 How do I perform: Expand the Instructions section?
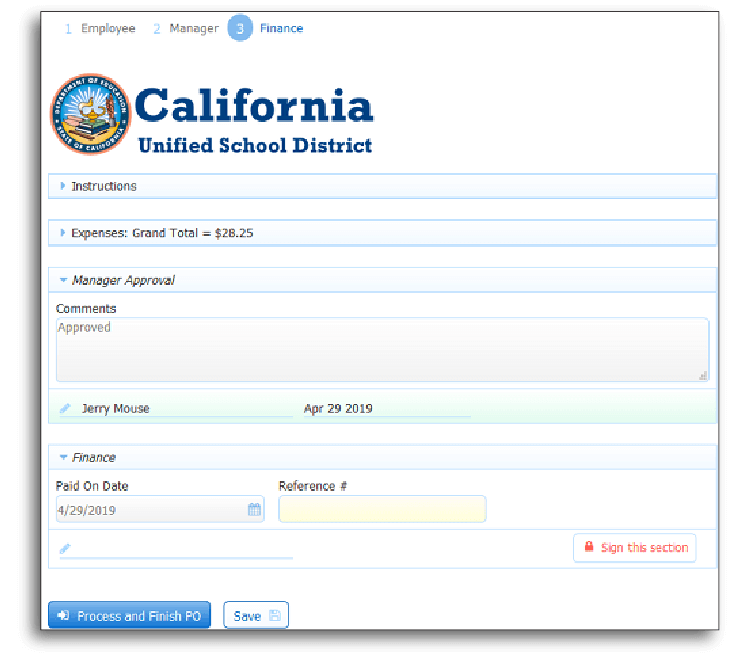(x=382, y=186)
